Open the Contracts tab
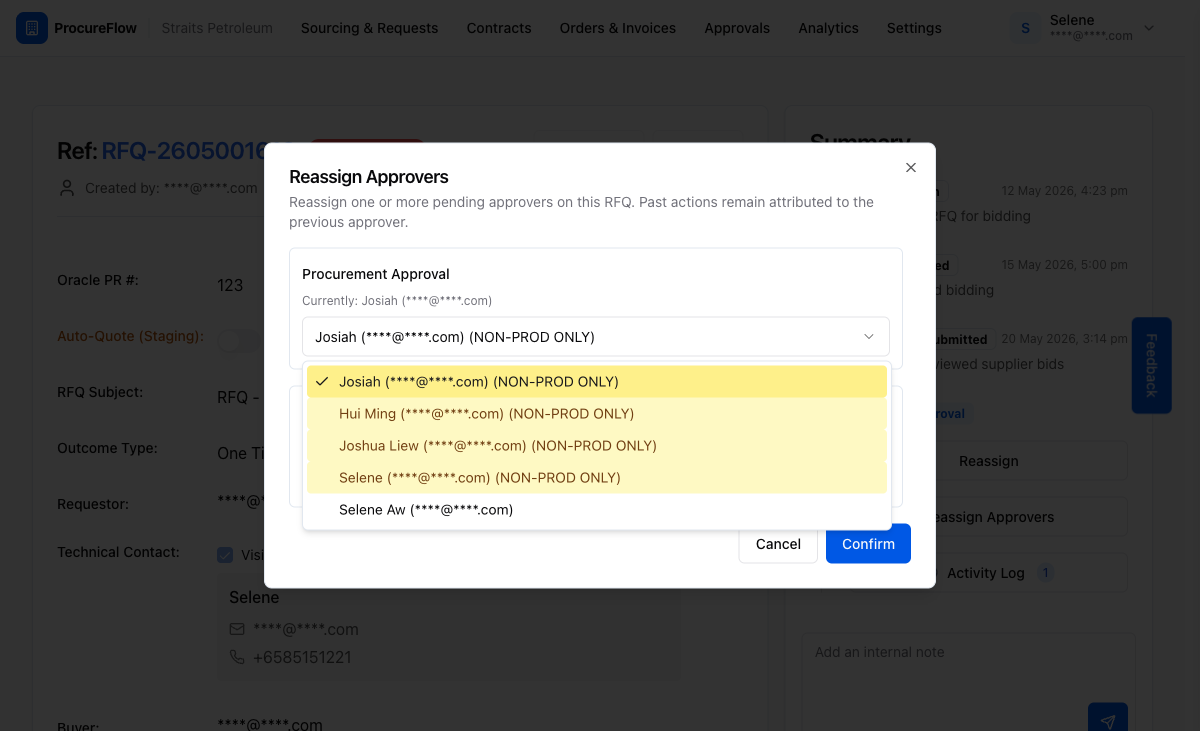This screenshot has width=1200, height=731. [x=499, y=28]
